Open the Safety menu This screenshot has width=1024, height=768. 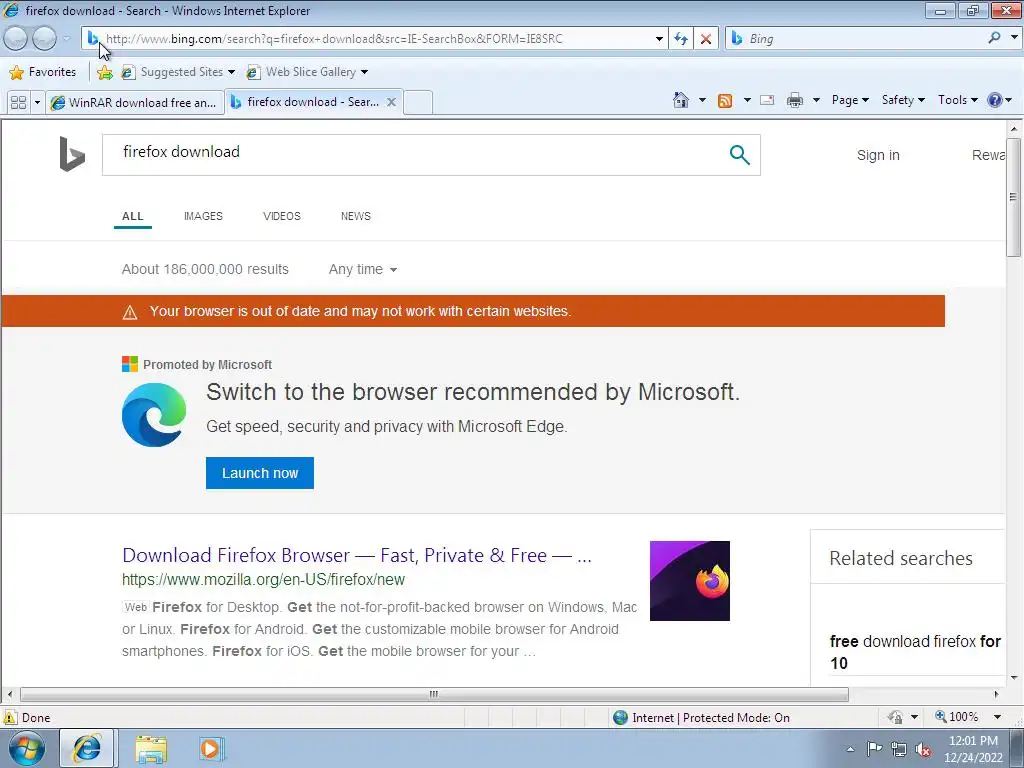click(903, 100)
